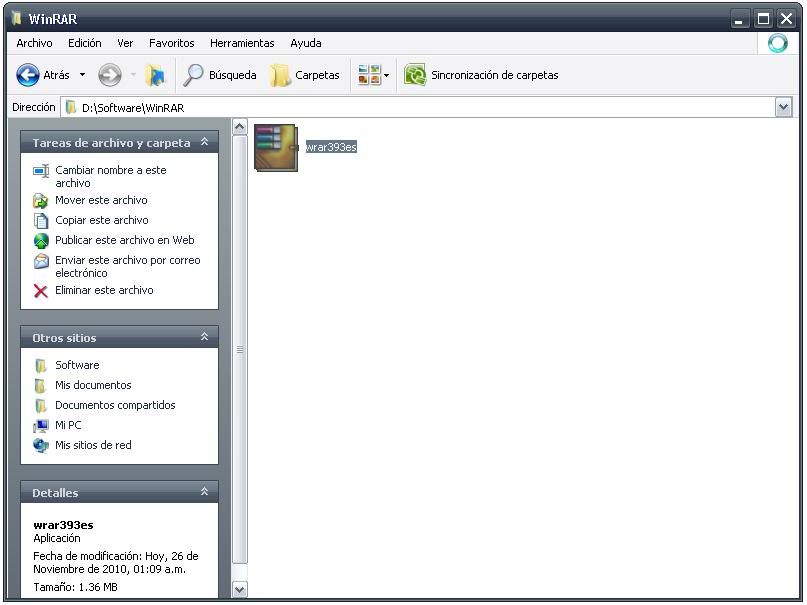807x605 pixels.
Task: Click Copiar este archivo link
Action: click(x=101, y=220)
